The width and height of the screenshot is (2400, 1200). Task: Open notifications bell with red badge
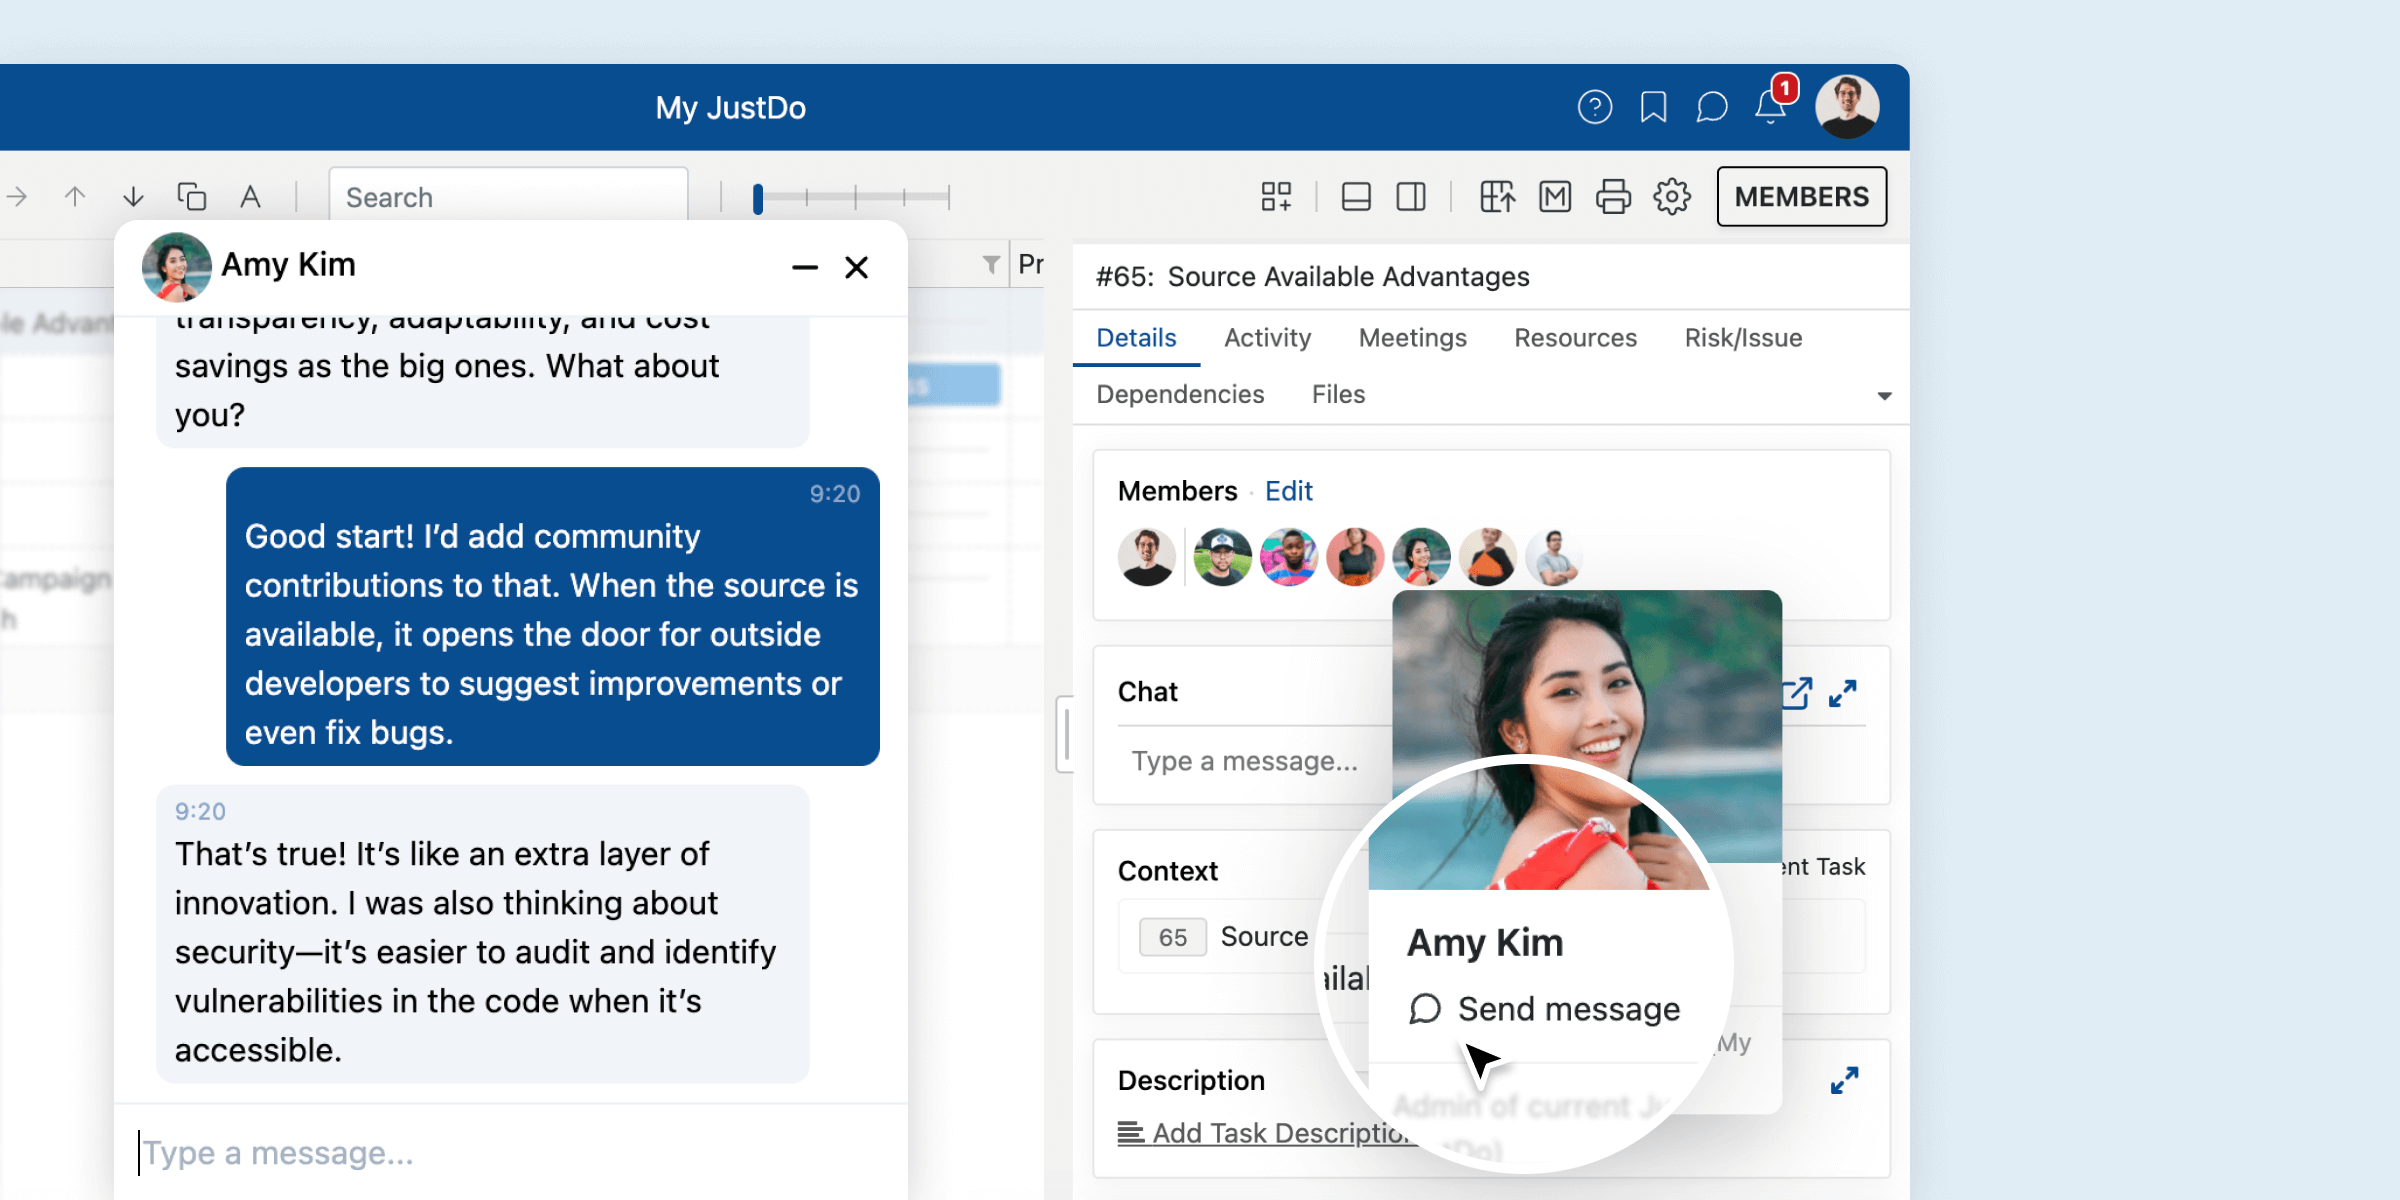[1770, 107]
